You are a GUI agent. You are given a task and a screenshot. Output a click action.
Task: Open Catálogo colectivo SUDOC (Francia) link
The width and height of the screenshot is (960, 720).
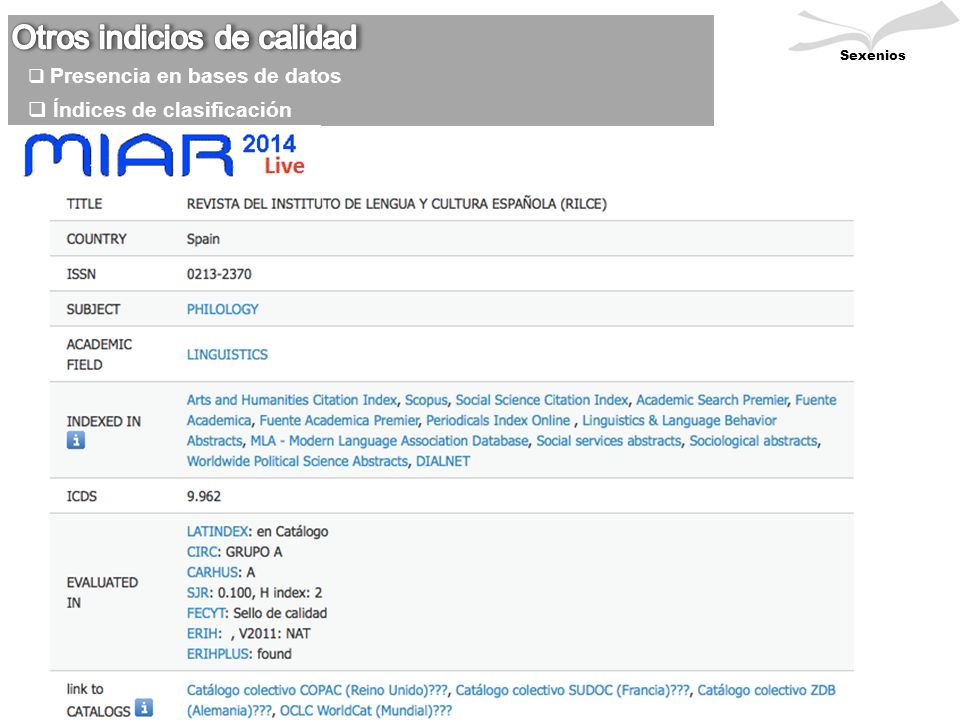572,690
